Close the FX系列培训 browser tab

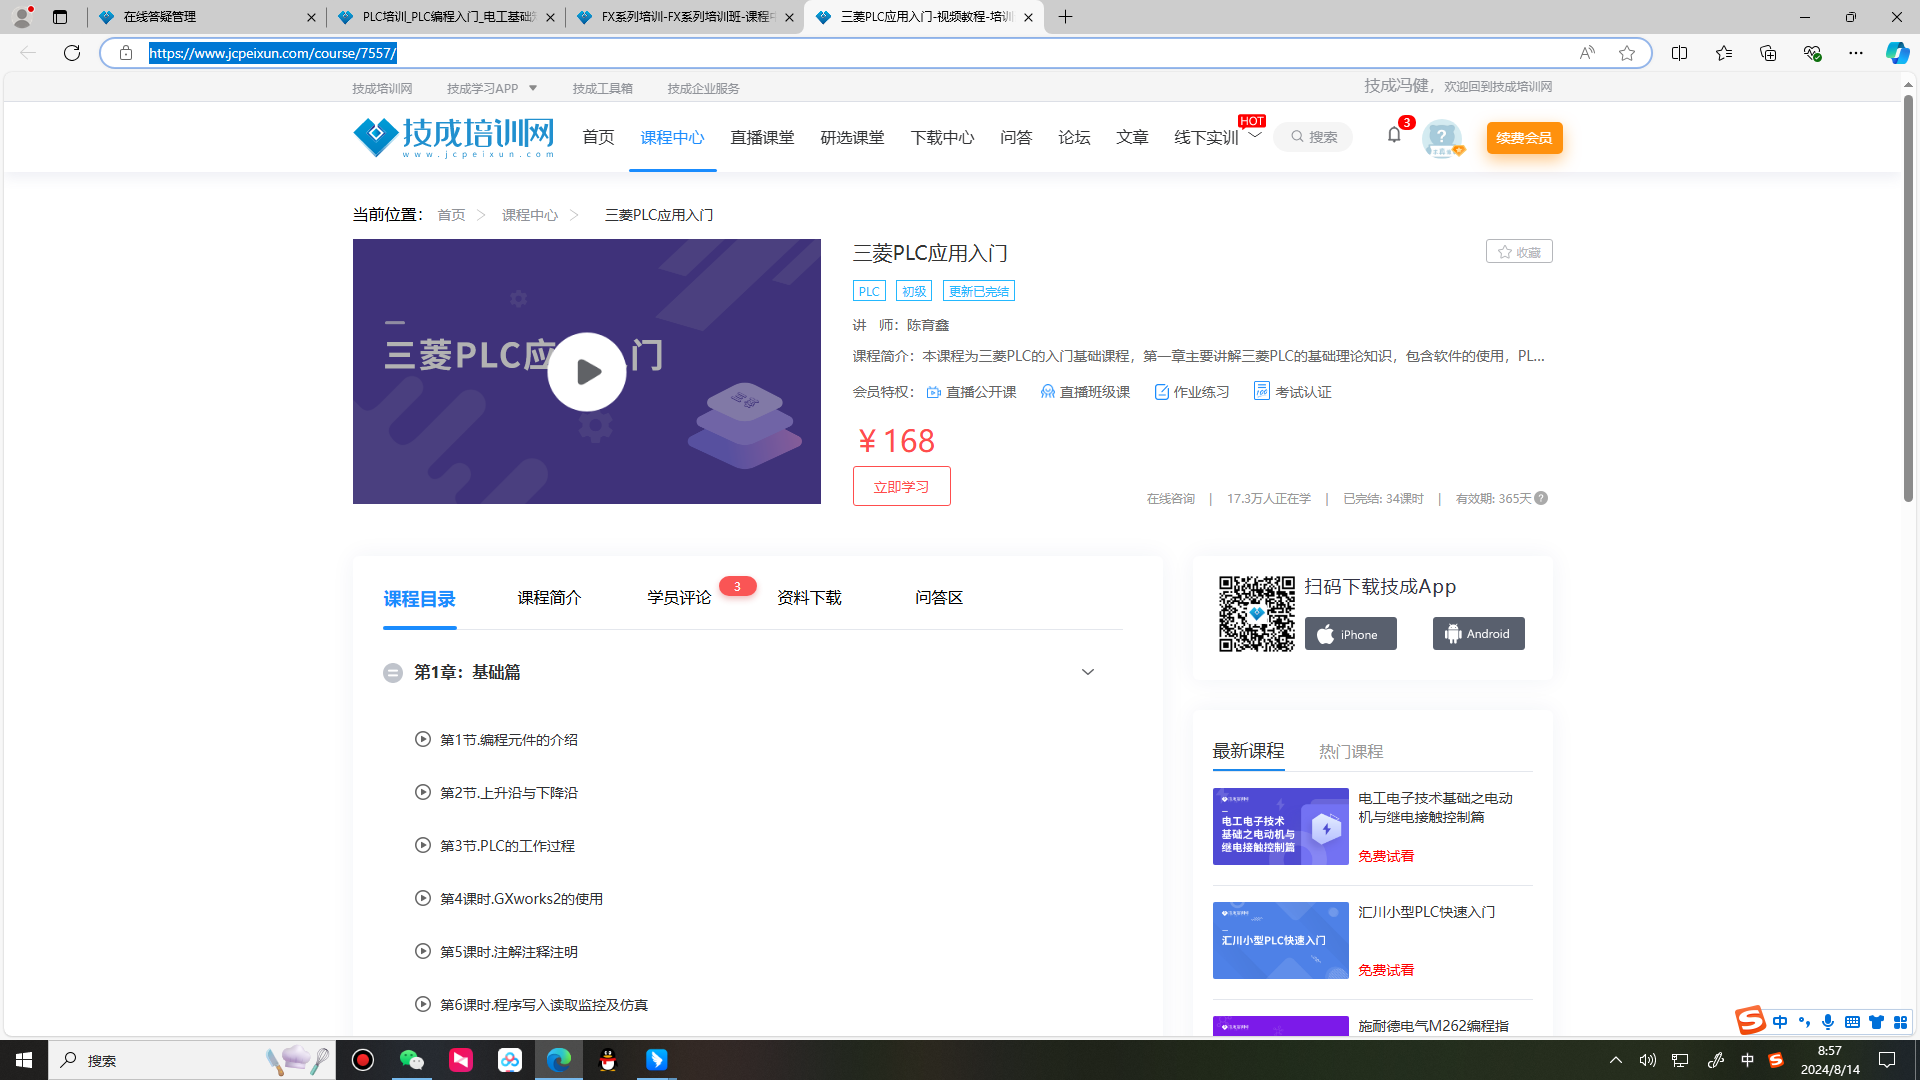pyautogui.click(x=789, y=17)
